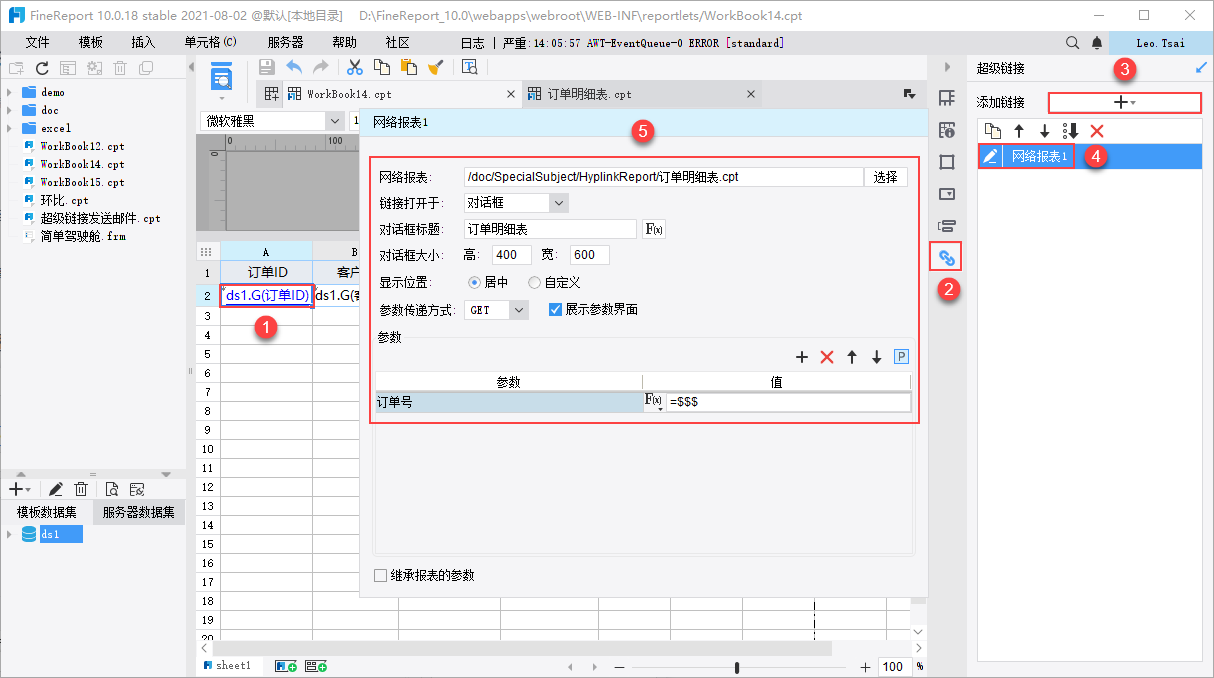
Task: Switch to 订单明细表.cpt tab
Action: 589,94
